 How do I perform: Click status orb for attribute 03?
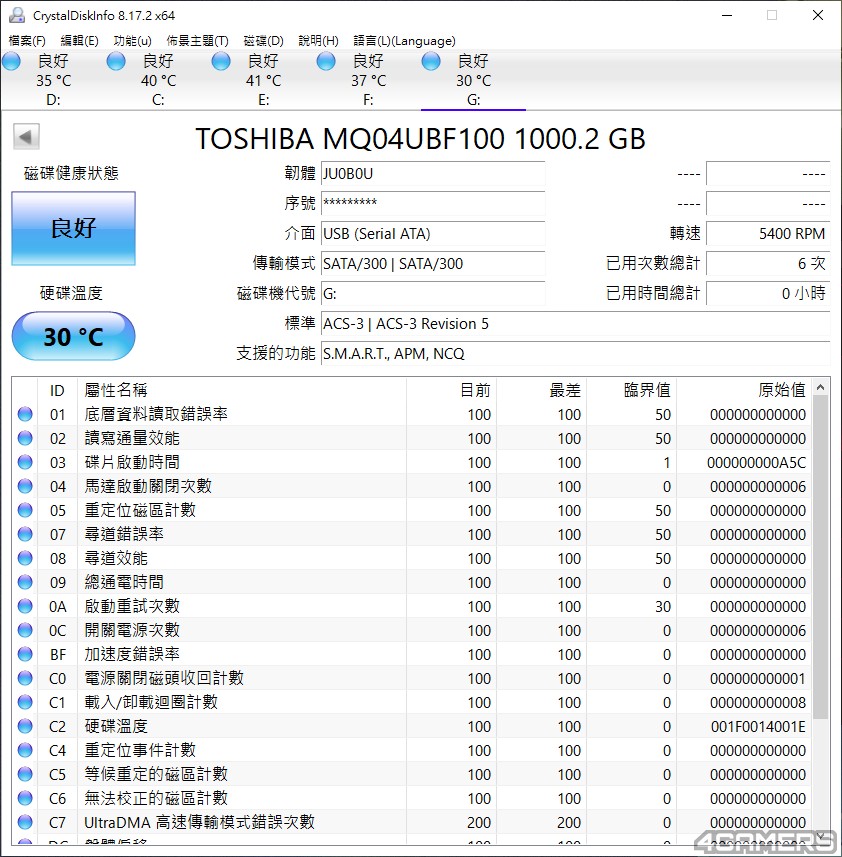(25, 462)
